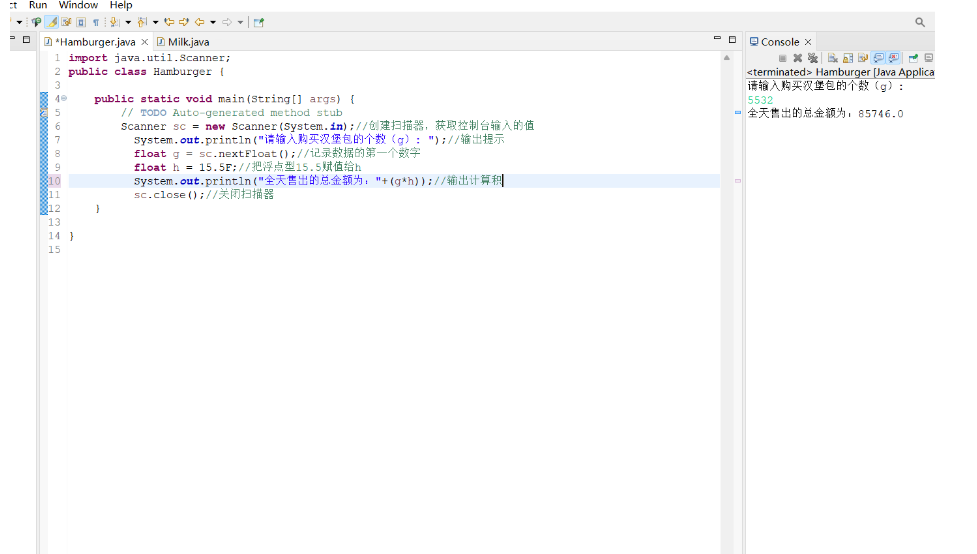Click the toolbar search magnifier icon
977x554 pixels.
click(x=920, y=22)
